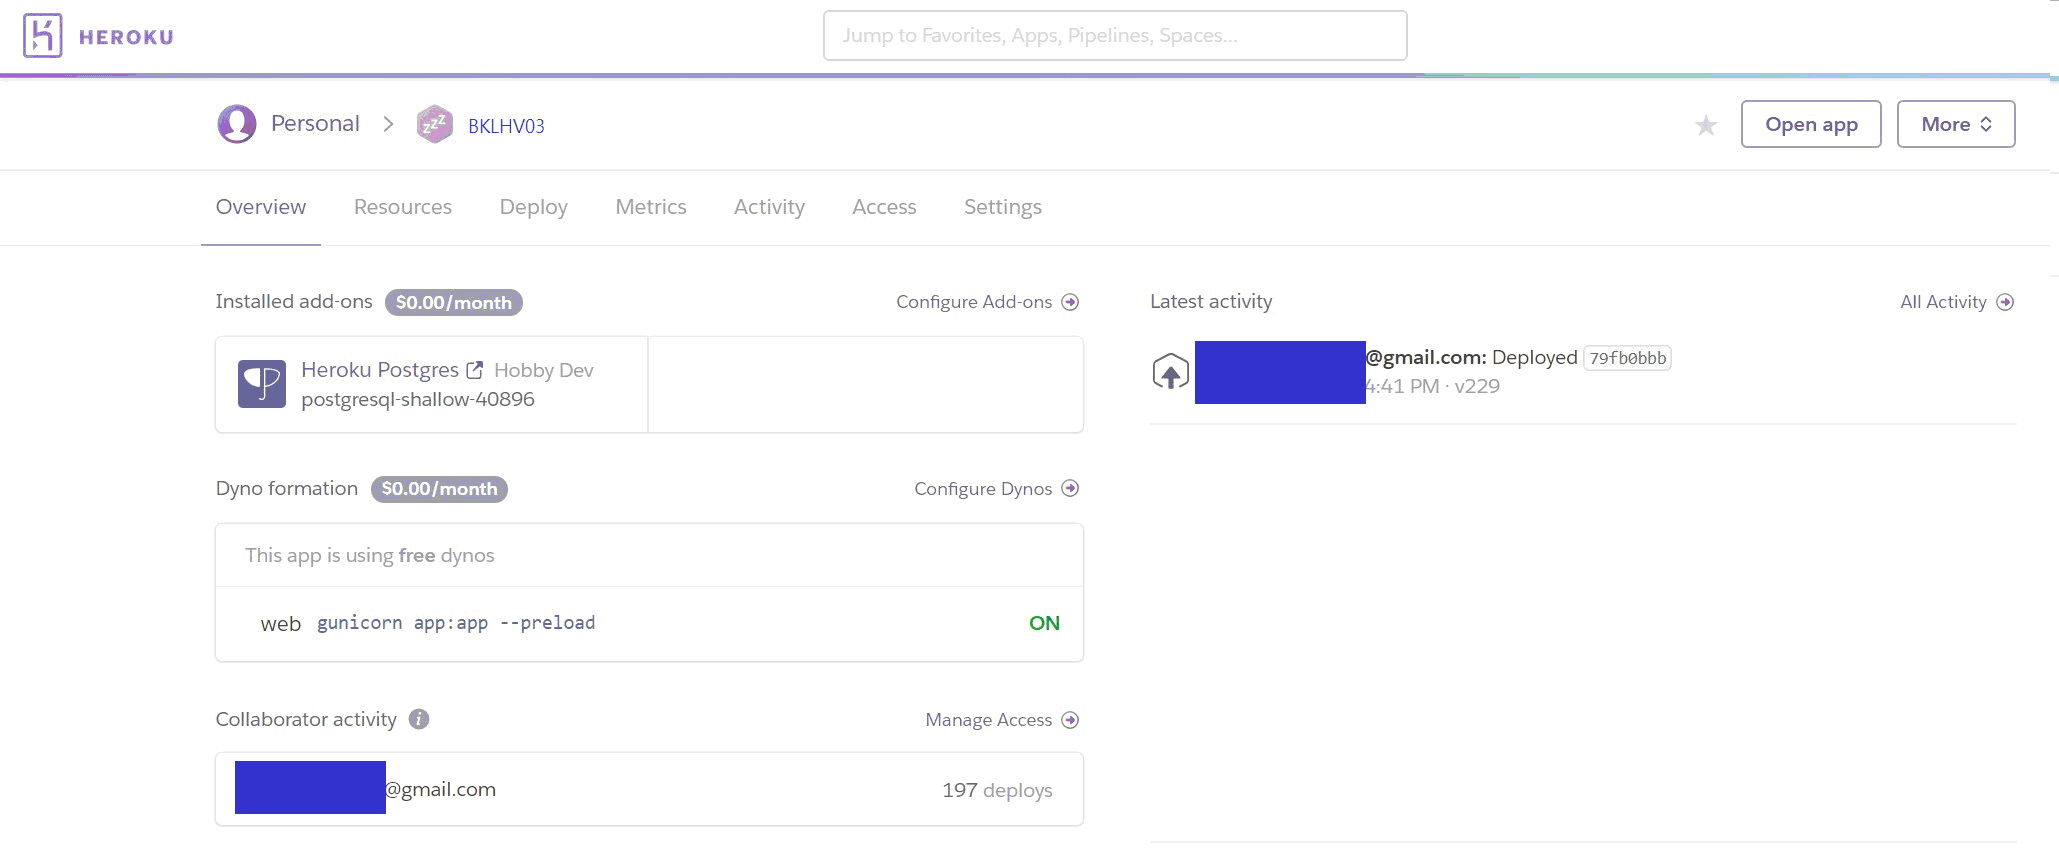
Task: Open the Personal account link
Action: coord(315,123)
